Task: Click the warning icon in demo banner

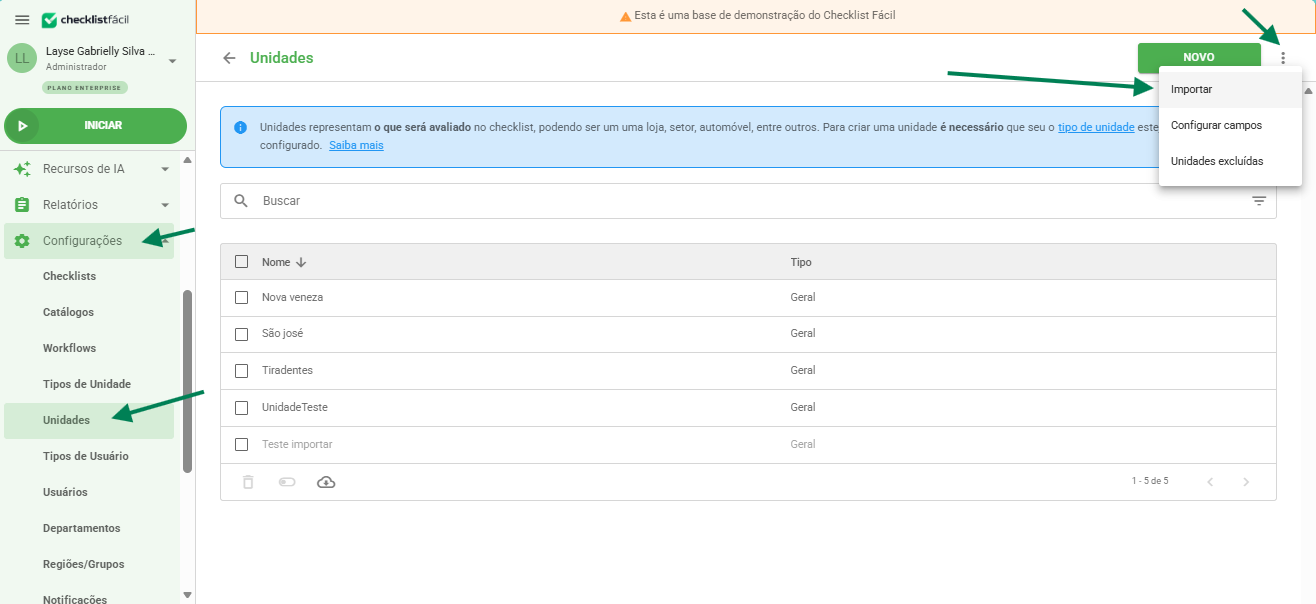Action: pos(625,17)
